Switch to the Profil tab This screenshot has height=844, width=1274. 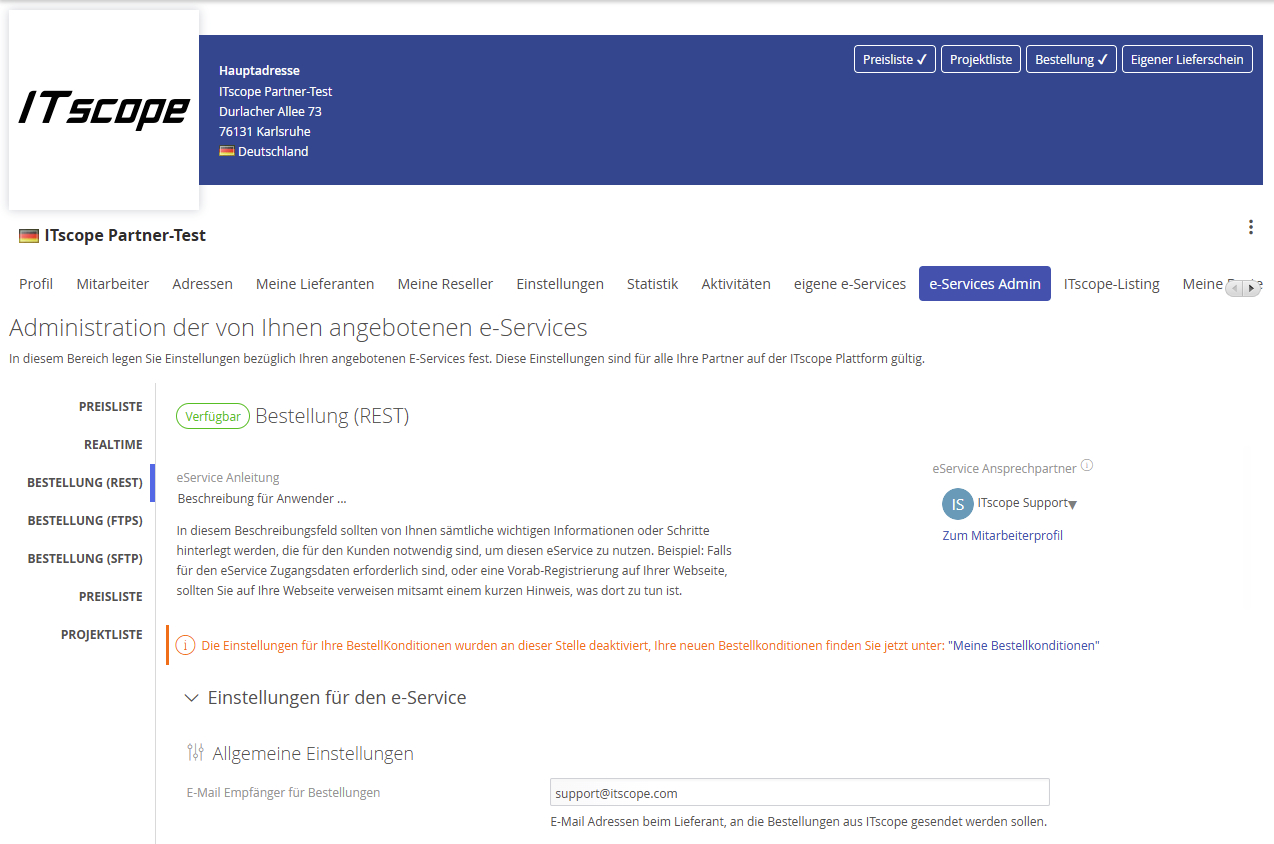click(36, 284)
